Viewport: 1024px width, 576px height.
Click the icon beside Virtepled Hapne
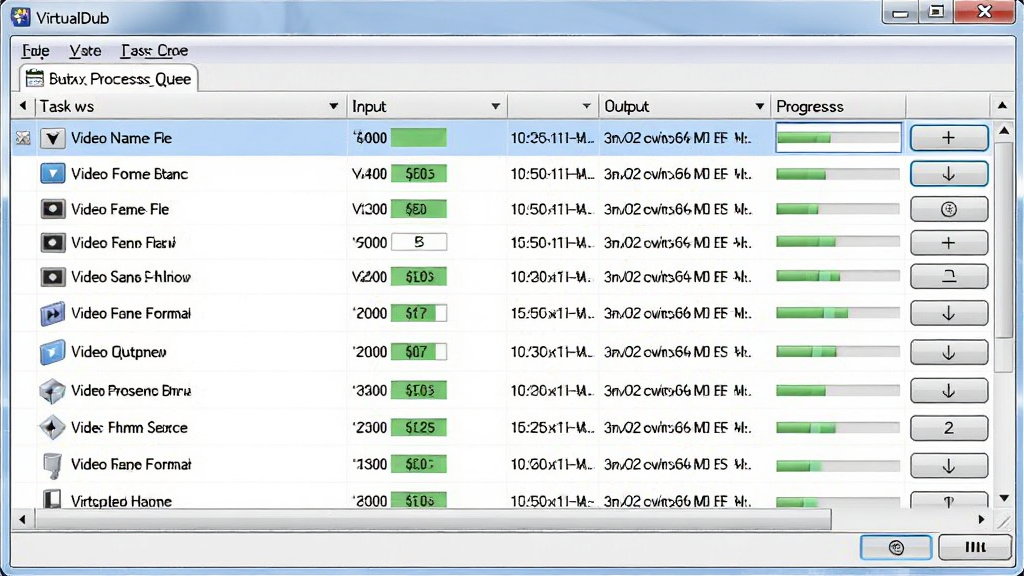[52, 500]
